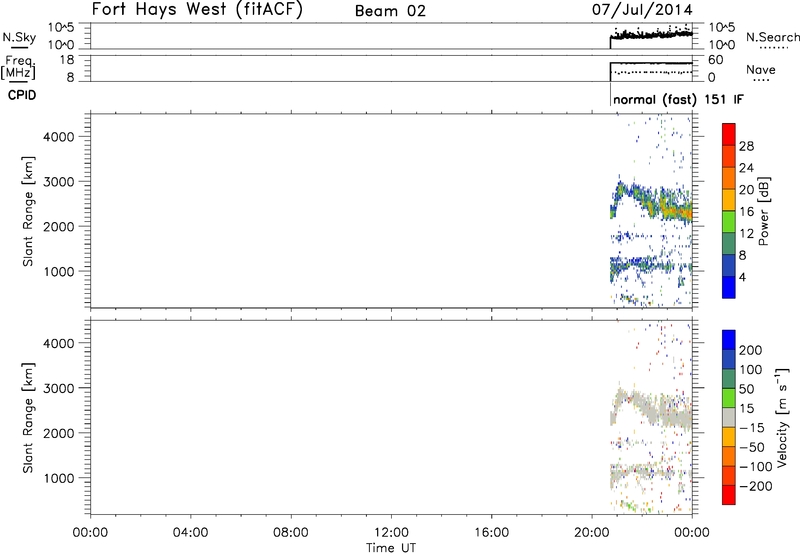800x554 pixels.
Task: Click the 60 tick on Nave axis
Action: pyautogui.click(x=715, y=60)
